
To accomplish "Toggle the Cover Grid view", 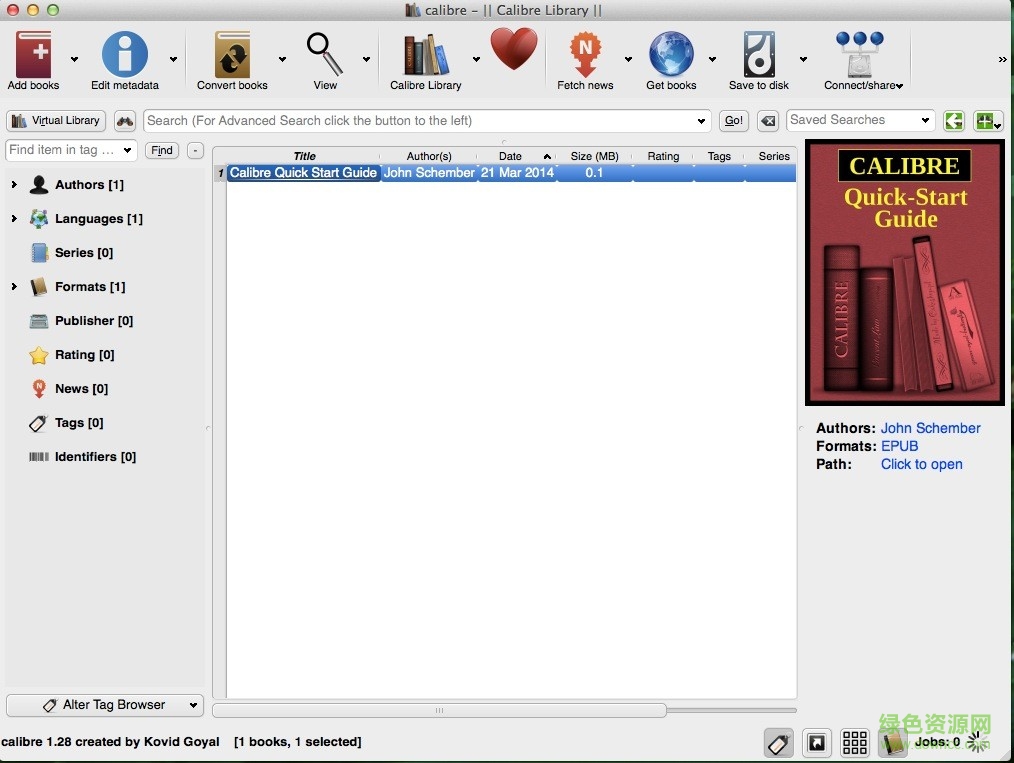I will coord(854,743).
